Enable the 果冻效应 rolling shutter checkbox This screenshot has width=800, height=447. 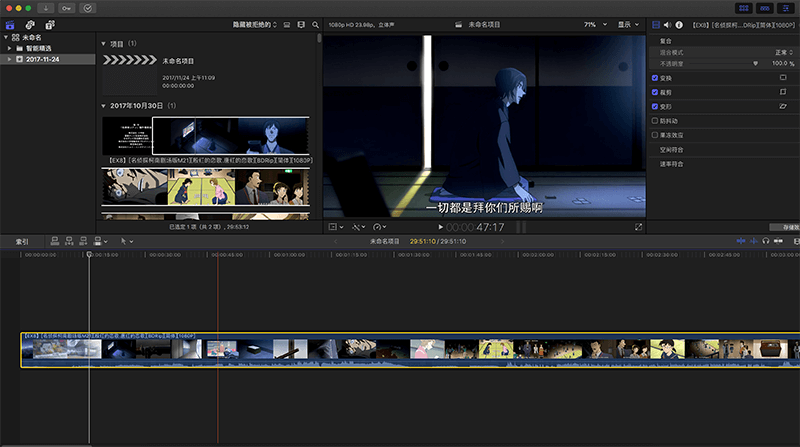pos(655,135)
